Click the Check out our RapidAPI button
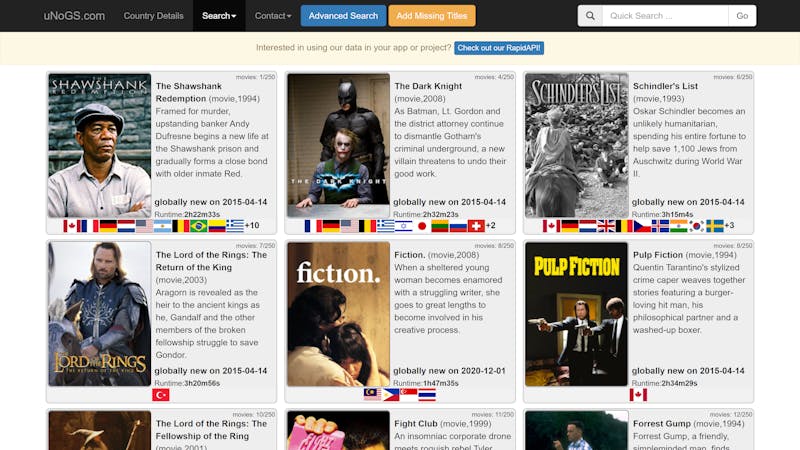This screenshot has width=800, height=450. 499,48
